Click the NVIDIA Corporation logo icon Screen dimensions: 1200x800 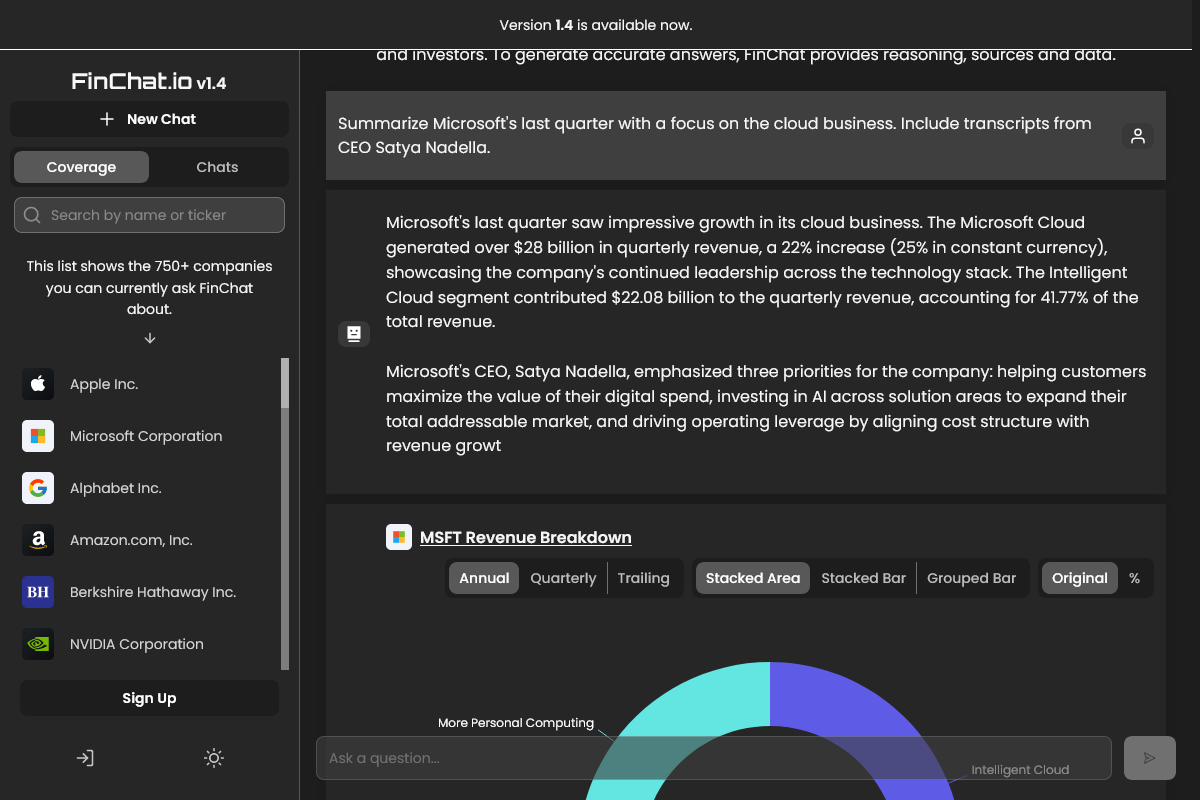38,644
